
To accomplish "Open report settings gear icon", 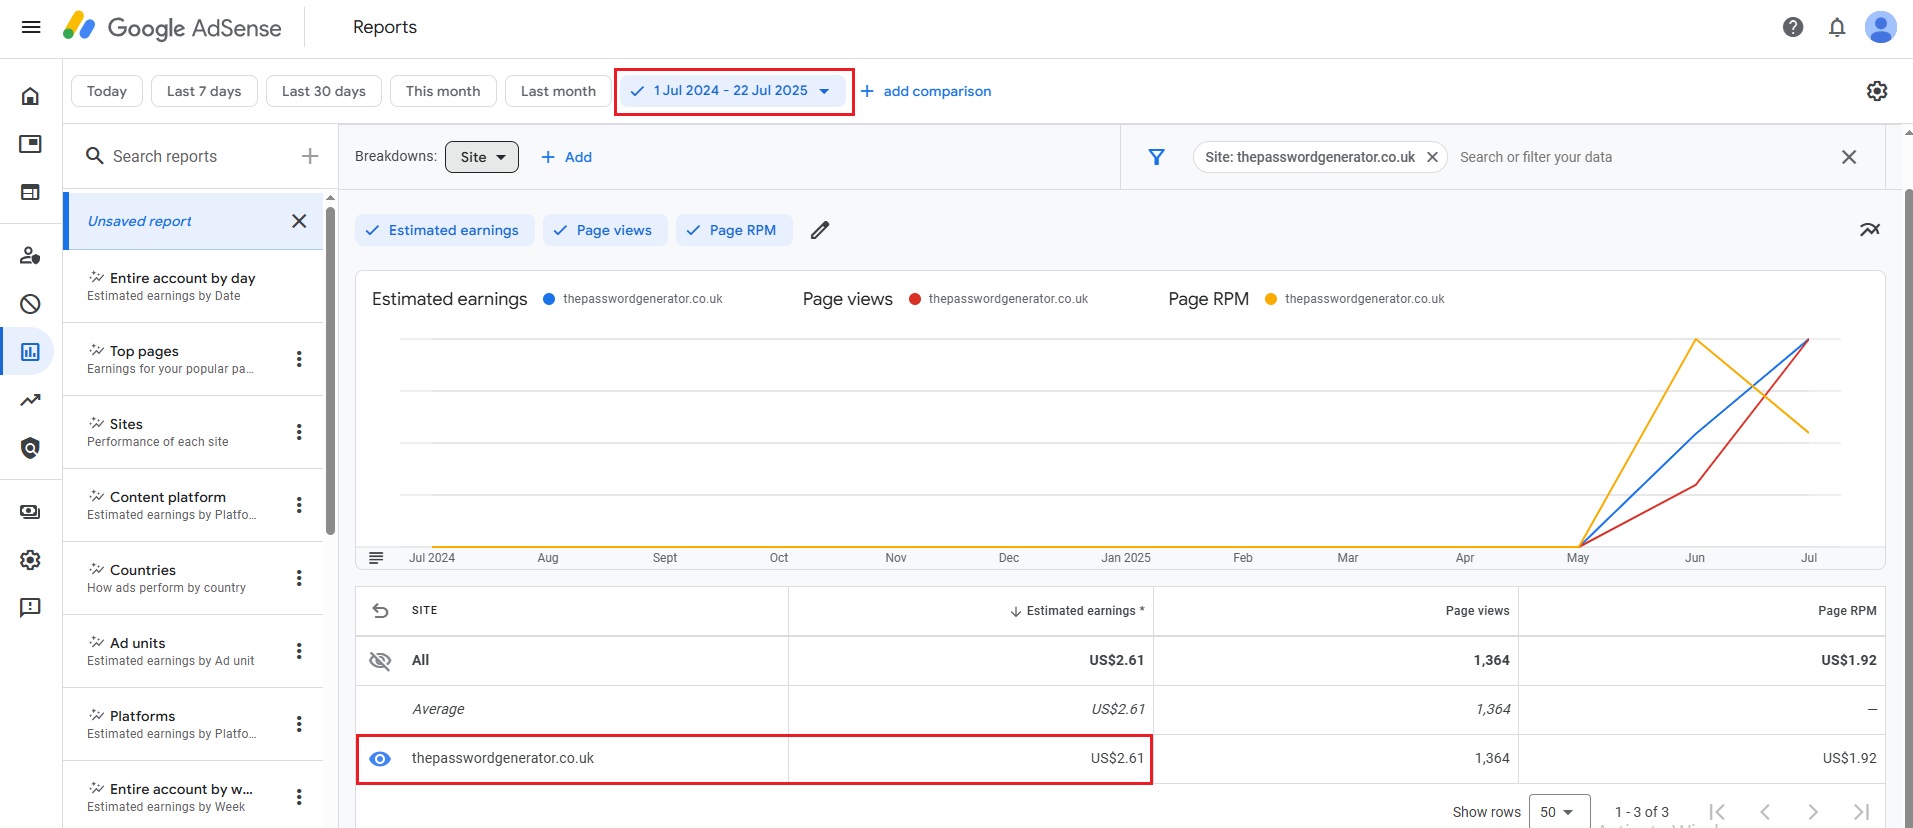I will pyautogui.click(x=1877, y=91).
